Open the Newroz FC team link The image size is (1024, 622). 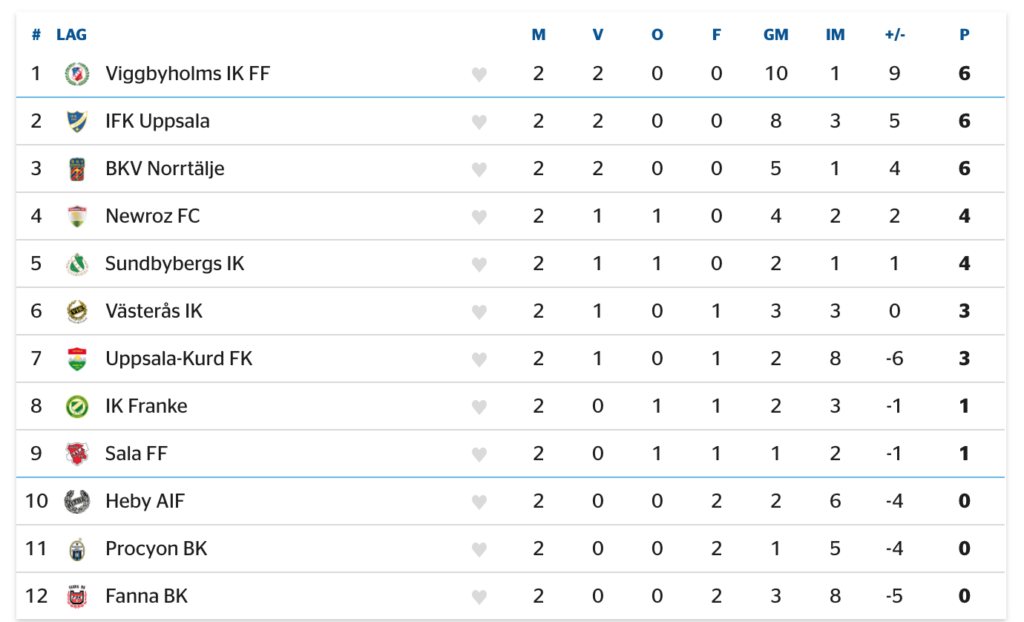click(153, 216)
